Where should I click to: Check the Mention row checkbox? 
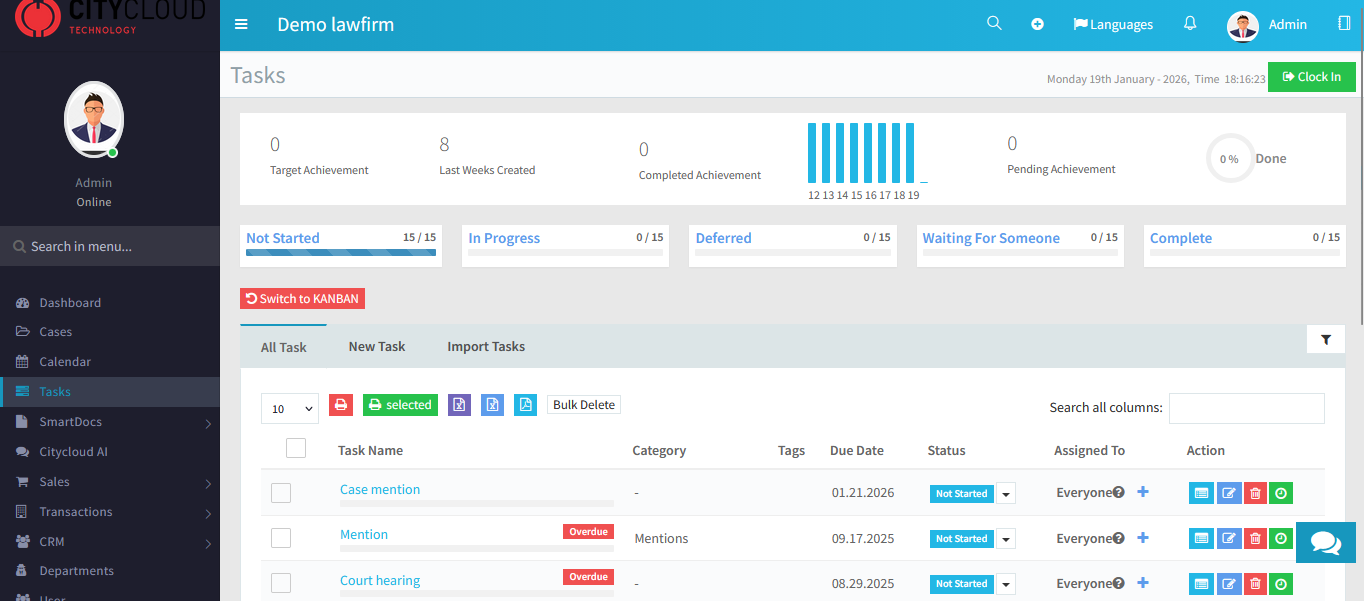click(x=281, y=538)
